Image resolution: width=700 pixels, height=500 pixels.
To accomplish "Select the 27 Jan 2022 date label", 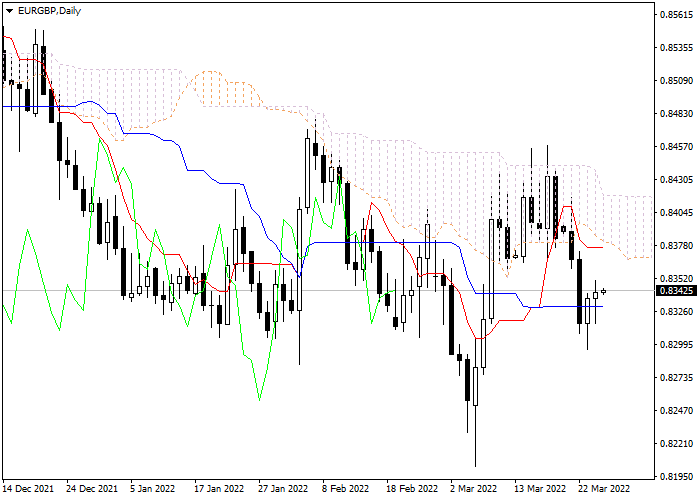I will (284, 488).
